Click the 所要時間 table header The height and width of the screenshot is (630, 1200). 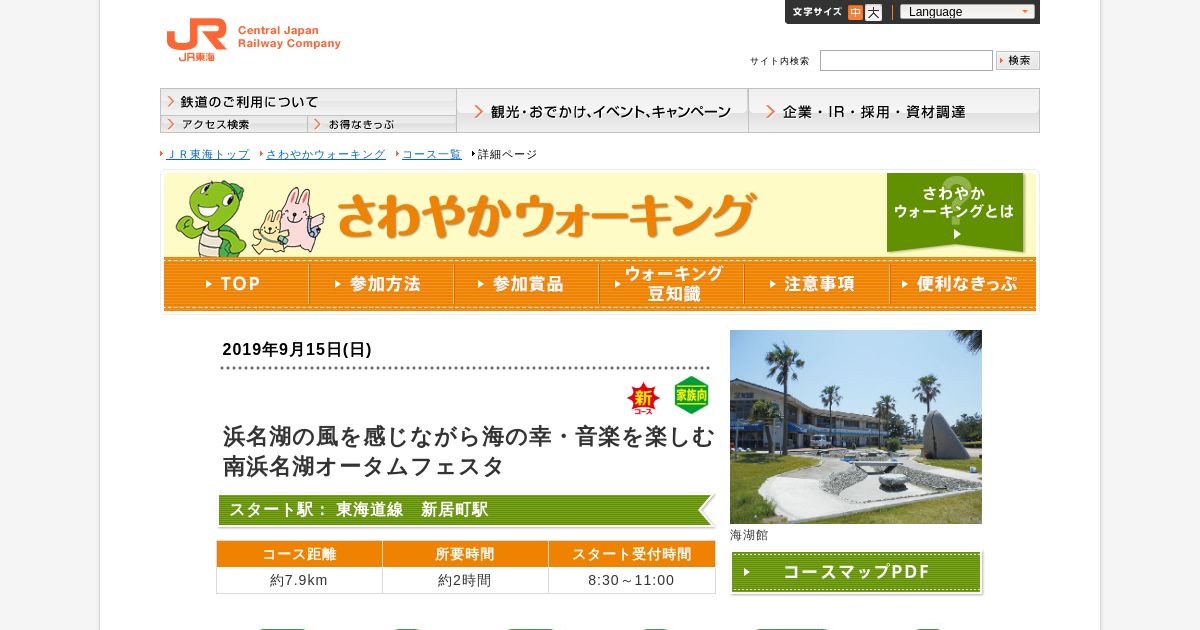tap(465, 554)
